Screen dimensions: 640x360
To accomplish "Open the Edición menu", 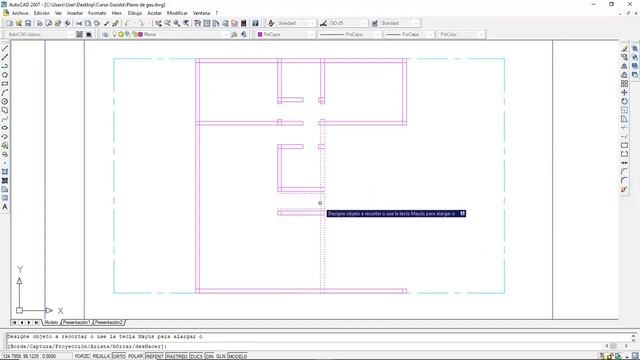I will click(42, 13).
